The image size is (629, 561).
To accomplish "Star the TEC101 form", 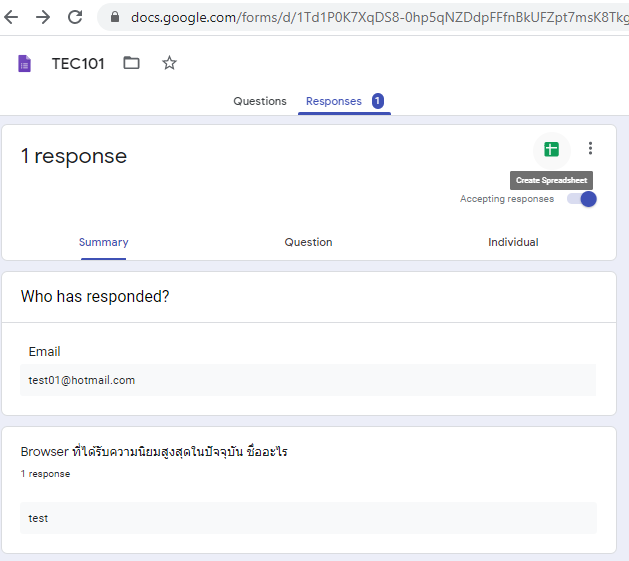I will pyautogui.click(x=169, y=64).
